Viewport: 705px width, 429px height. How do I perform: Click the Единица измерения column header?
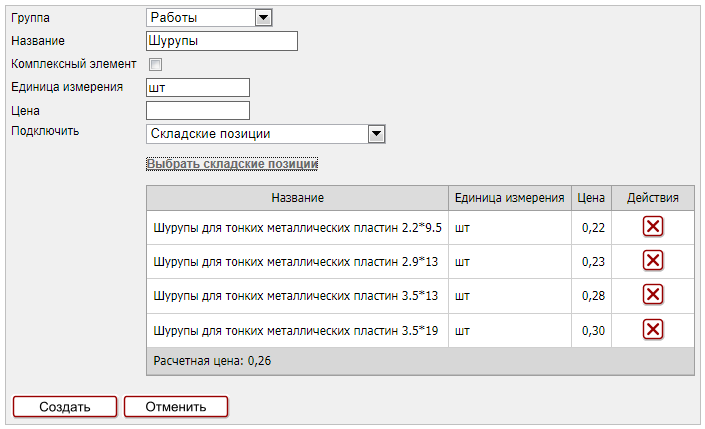[509, 198]
